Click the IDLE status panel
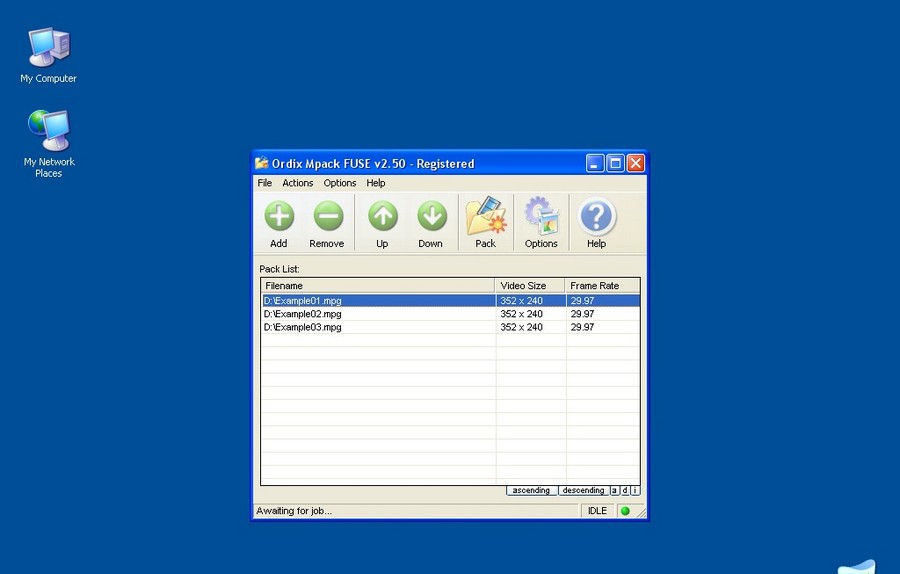This screenshot has height=574, width=900. (x=598, y=511)
